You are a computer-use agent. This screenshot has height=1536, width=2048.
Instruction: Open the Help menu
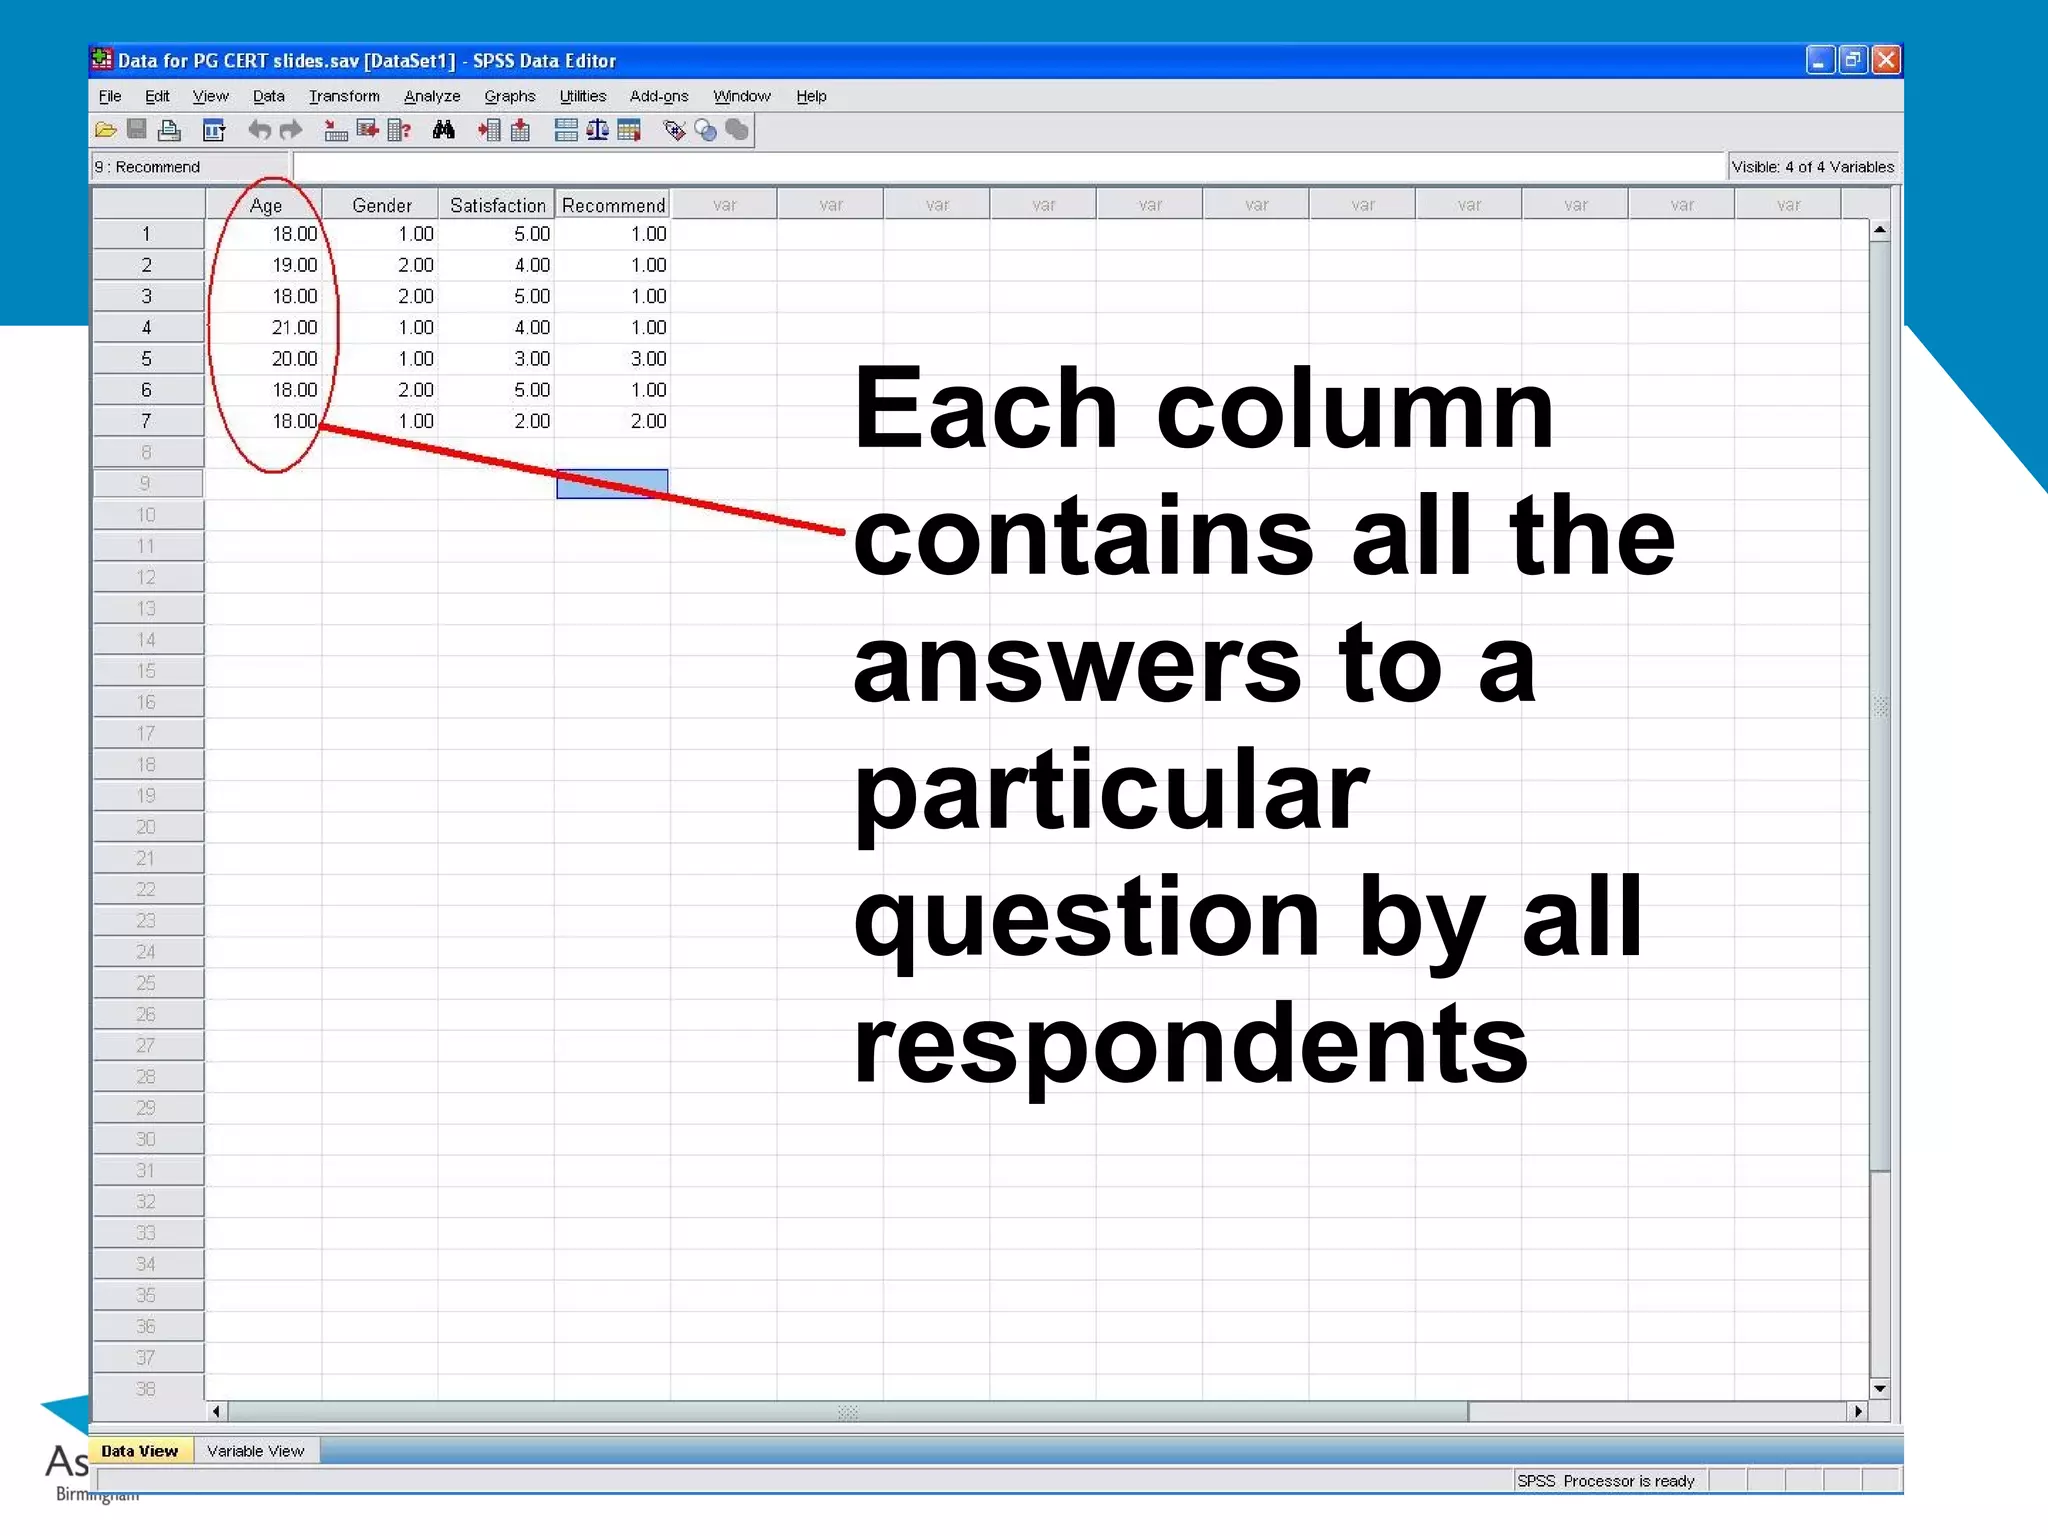811,96
